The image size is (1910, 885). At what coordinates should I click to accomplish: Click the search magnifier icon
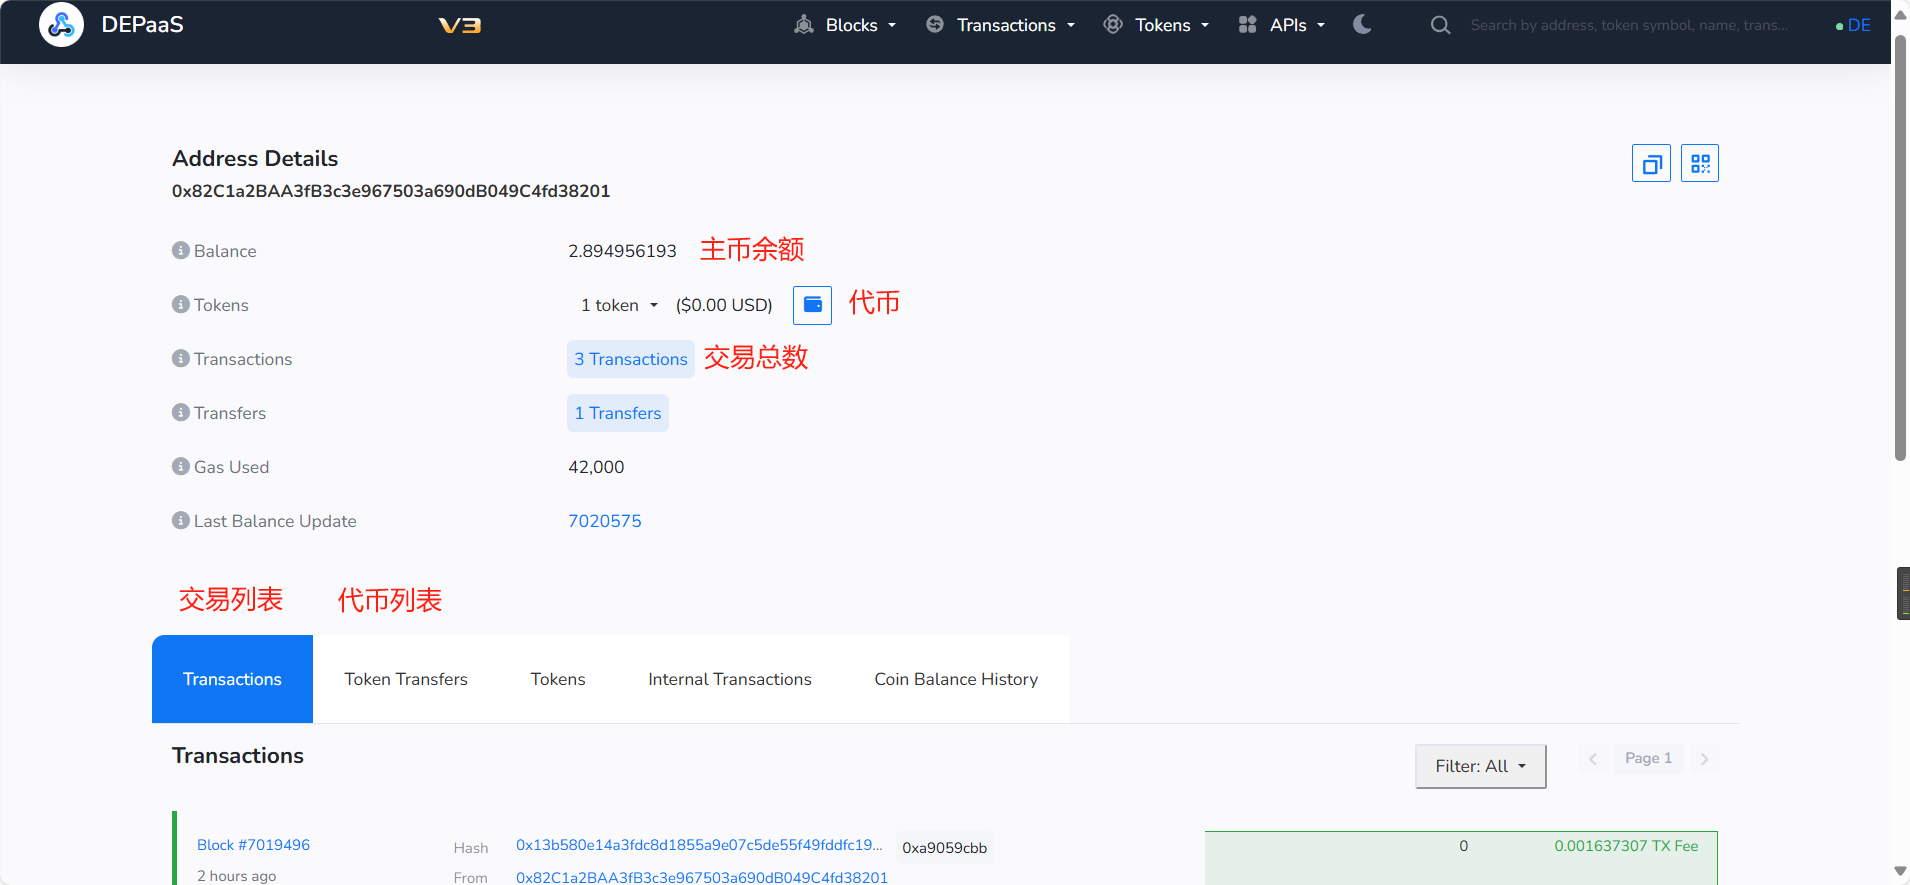point(1440,25)
